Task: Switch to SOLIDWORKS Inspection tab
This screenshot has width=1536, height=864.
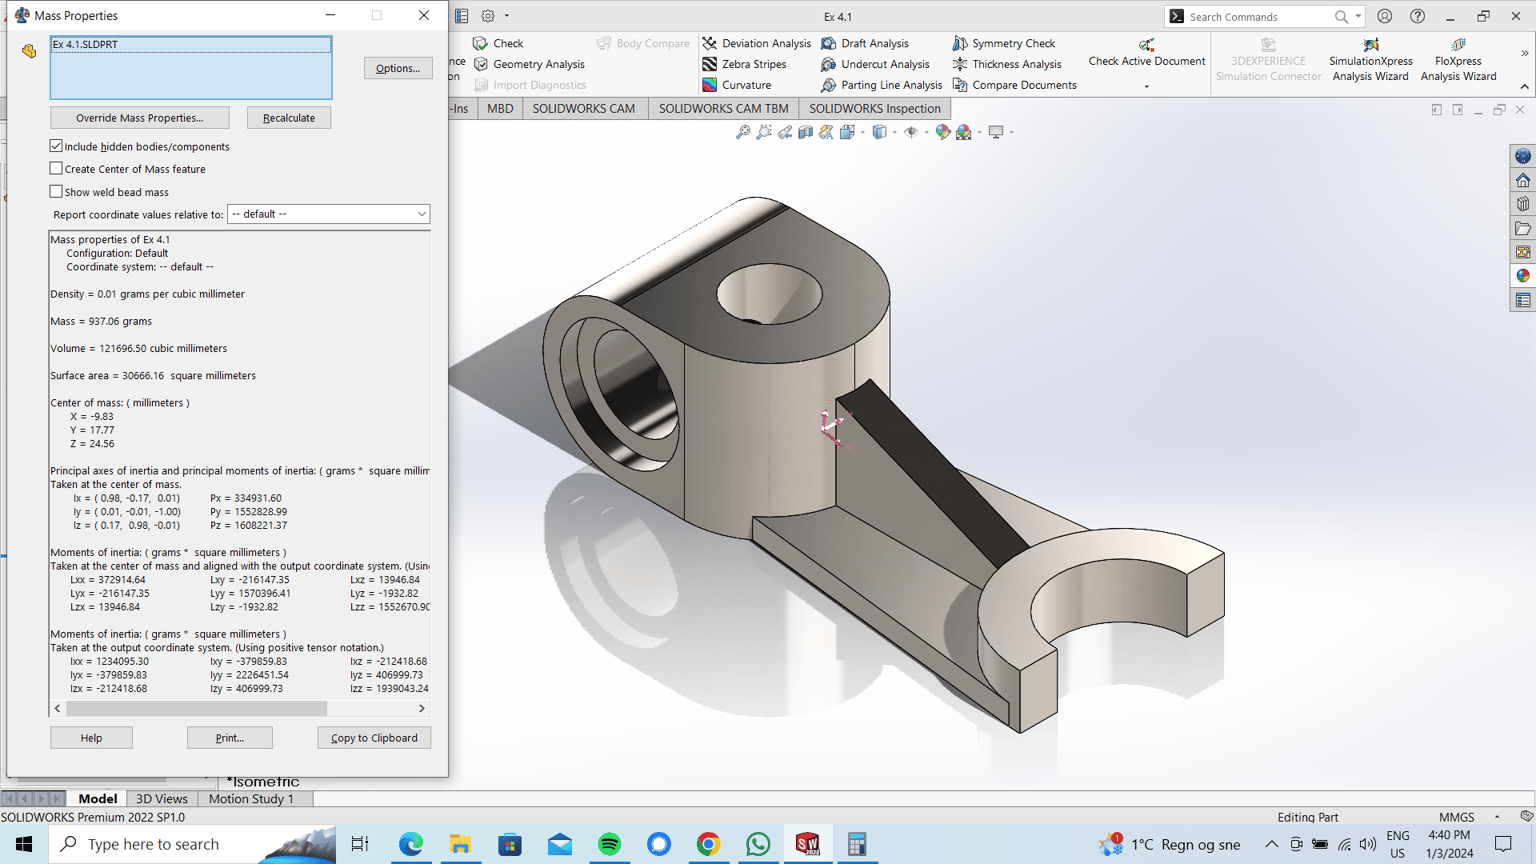Action: pos(875,108)
